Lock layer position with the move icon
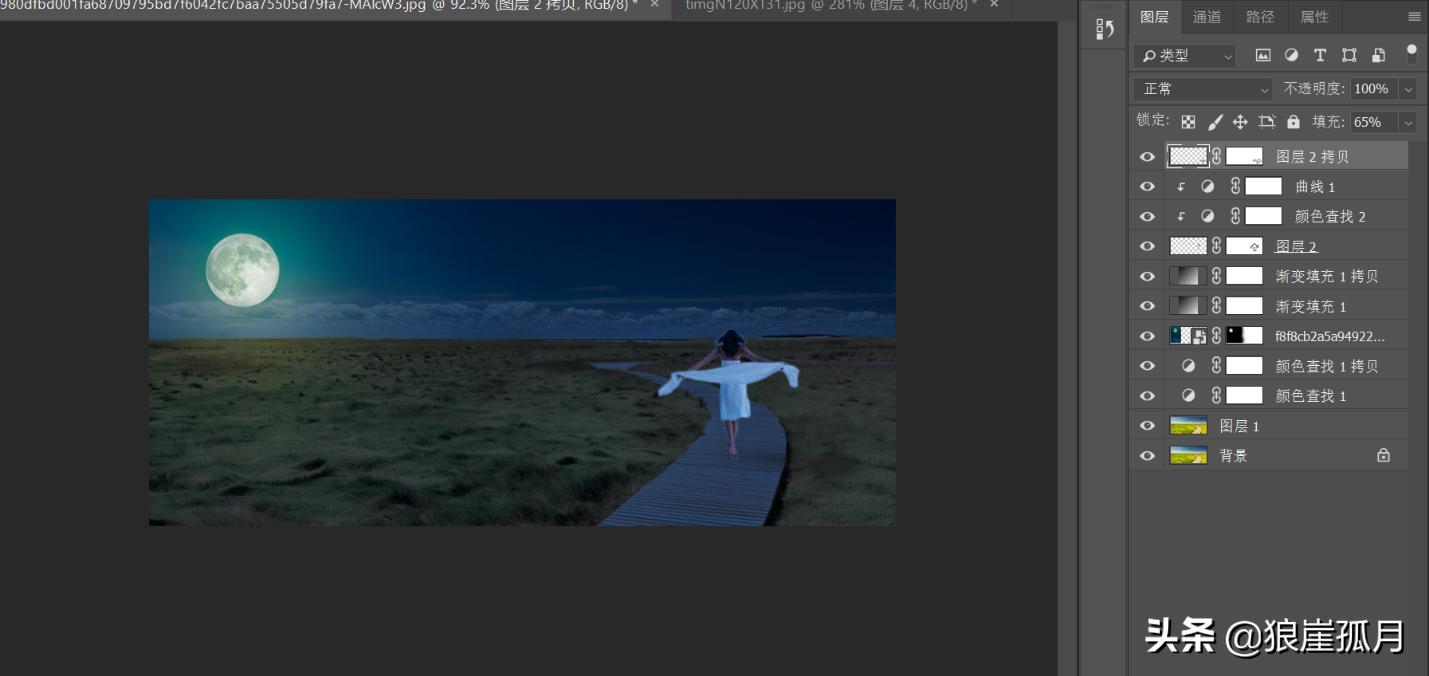The height and width of the screenshot is (676, 1429). 1242,122
